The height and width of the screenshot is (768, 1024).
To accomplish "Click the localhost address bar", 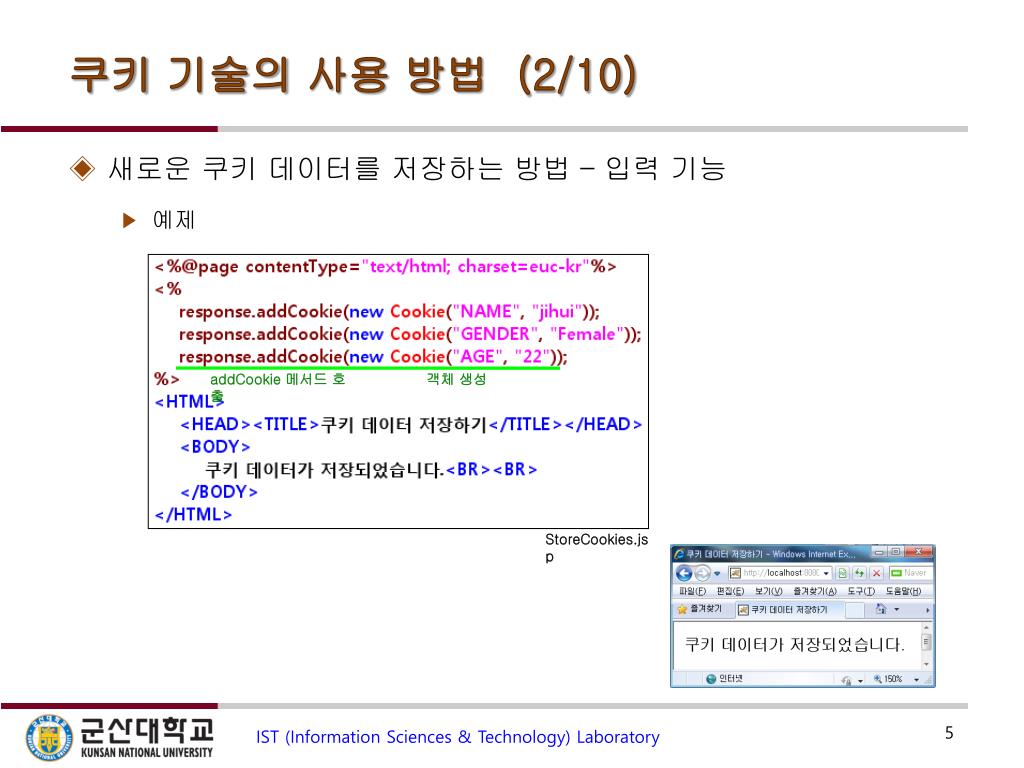I will point(780,573).
